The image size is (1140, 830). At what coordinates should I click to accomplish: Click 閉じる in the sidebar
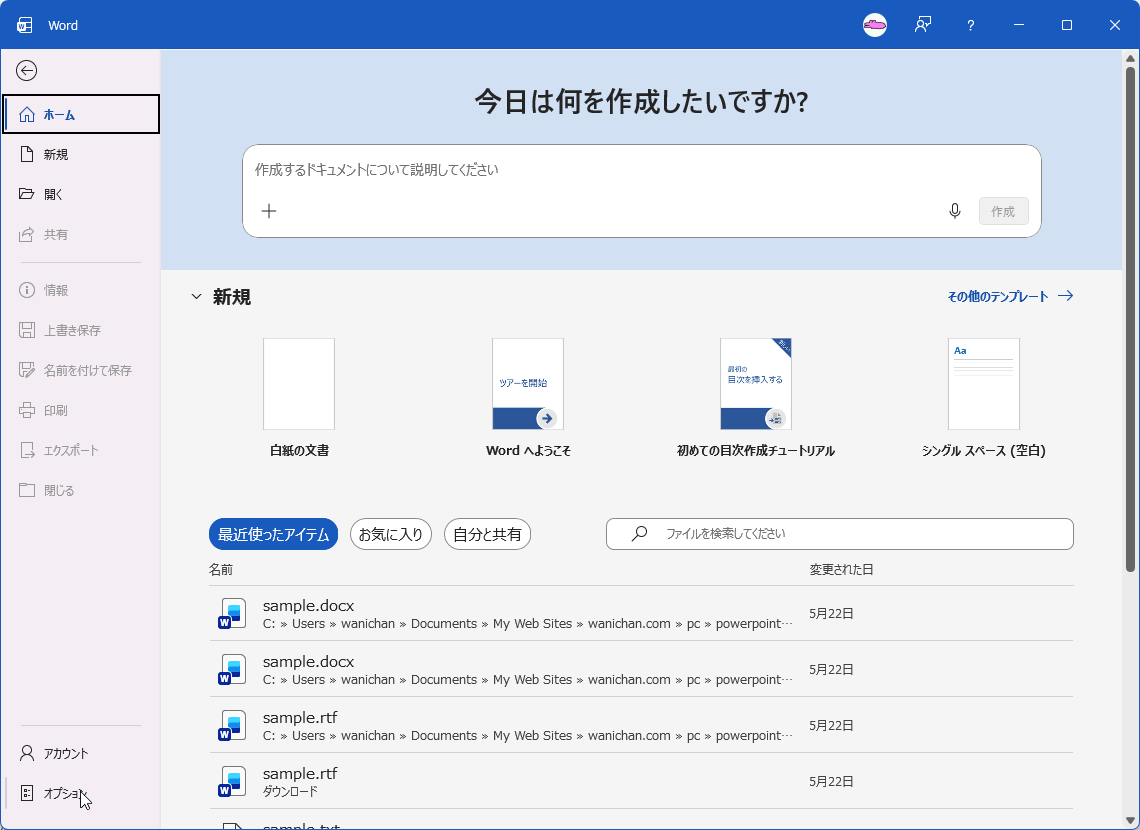(x=81, y=490)
